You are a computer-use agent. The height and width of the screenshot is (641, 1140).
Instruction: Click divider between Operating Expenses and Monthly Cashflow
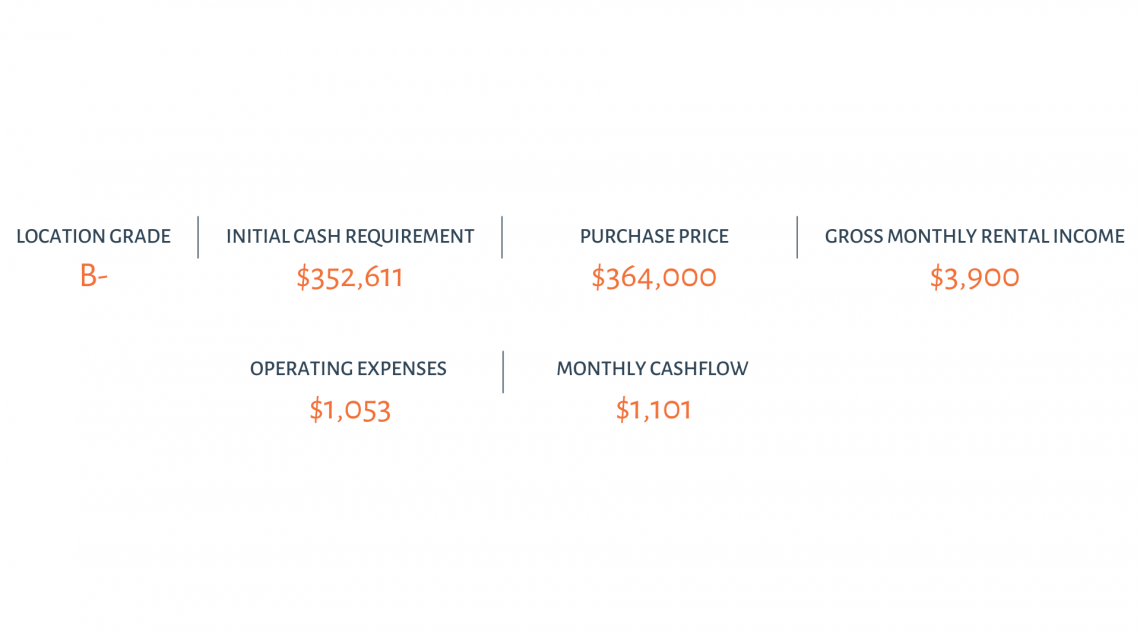(x=502, y=371)
